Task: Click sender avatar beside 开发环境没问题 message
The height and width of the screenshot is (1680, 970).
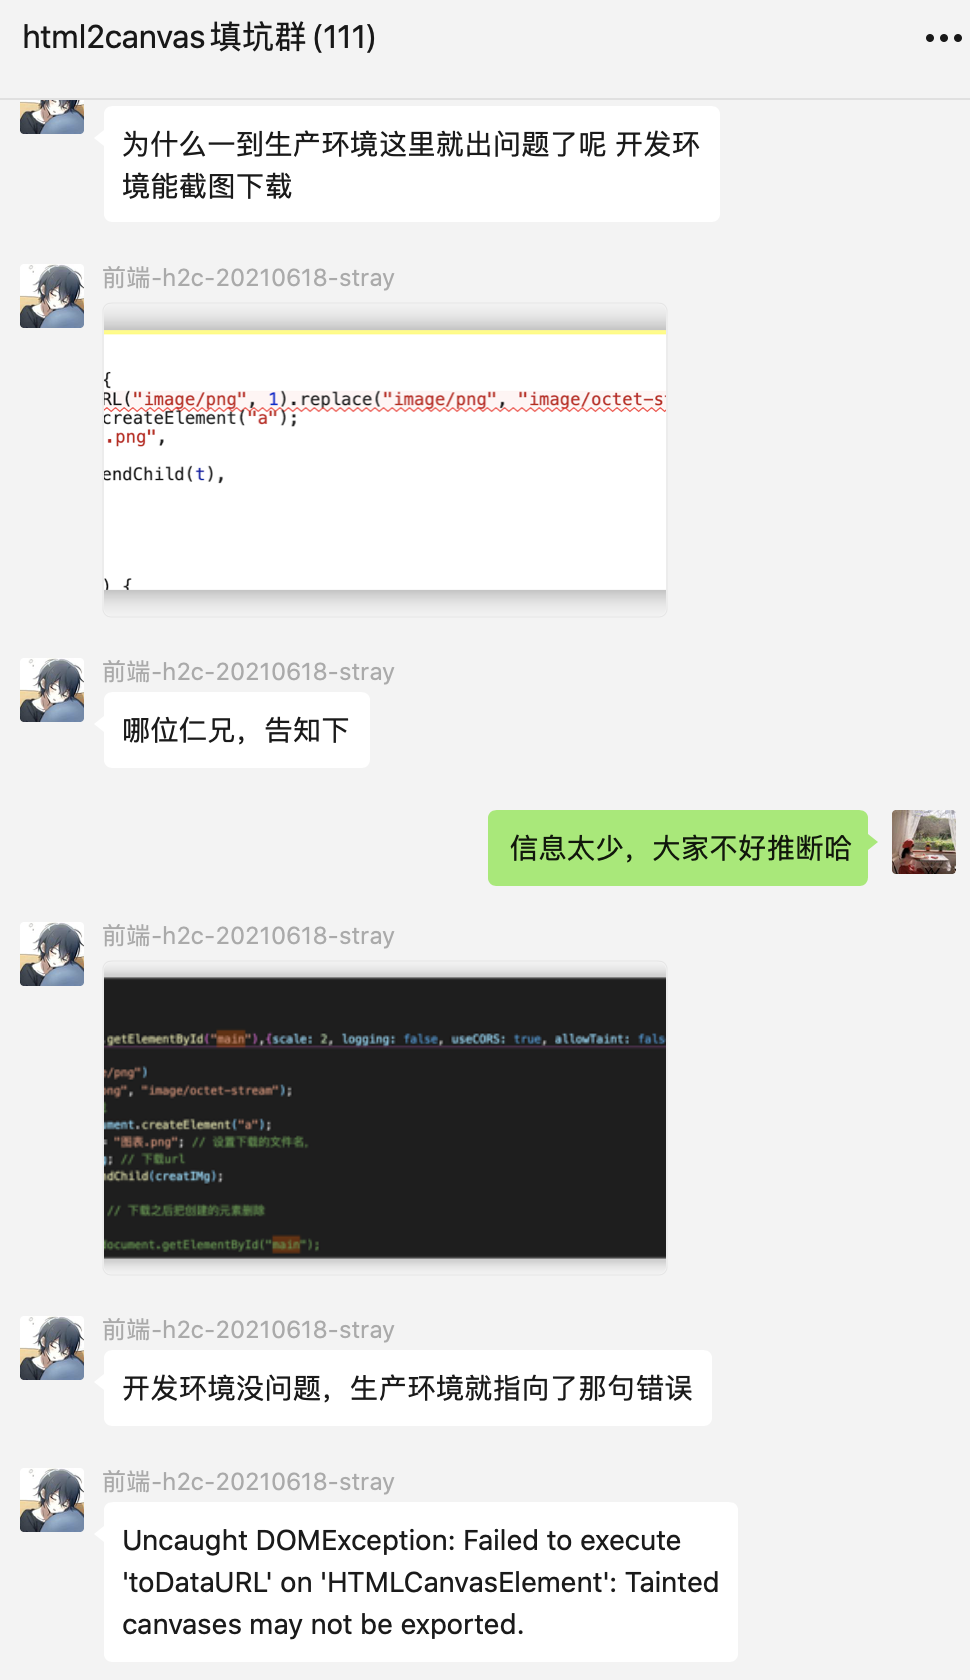Action: (x=52, y=1348)
